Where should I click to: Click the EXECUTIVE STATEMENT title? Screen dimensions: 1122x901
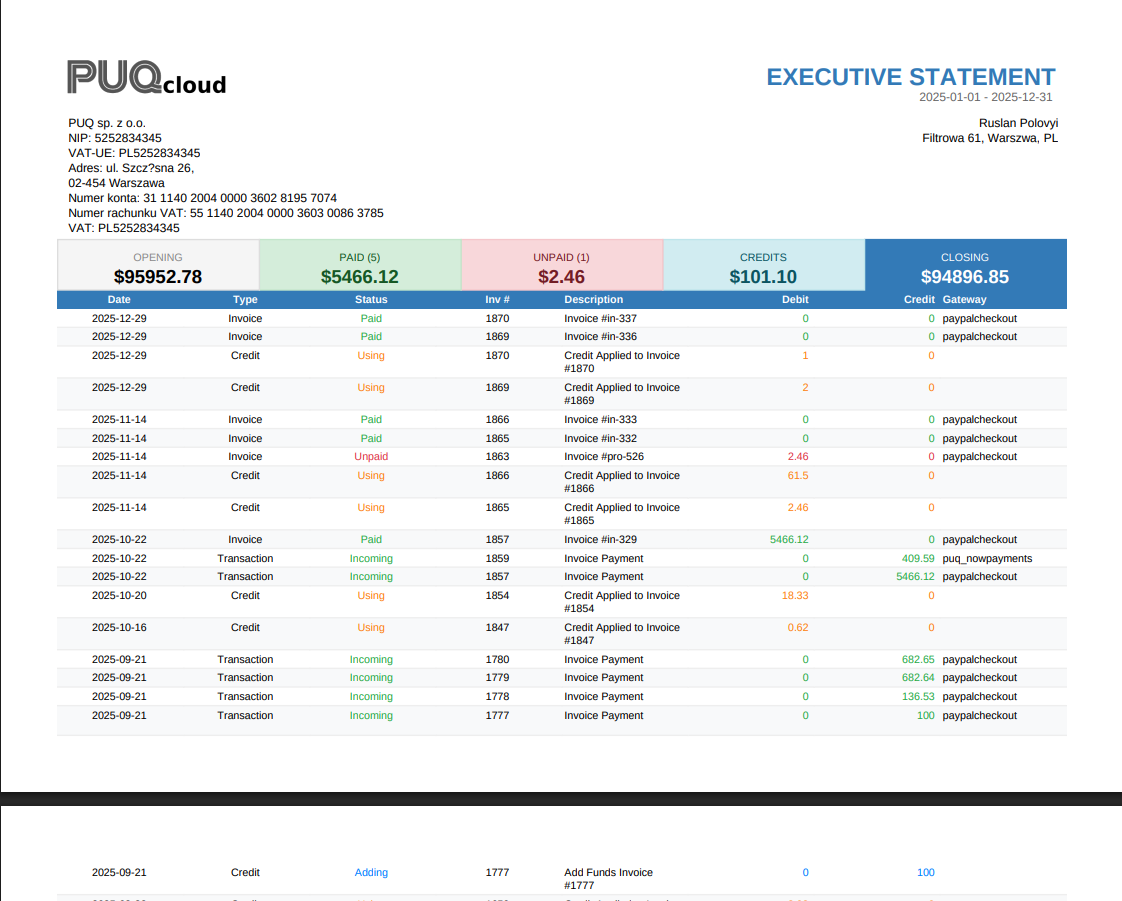(910, 77)
